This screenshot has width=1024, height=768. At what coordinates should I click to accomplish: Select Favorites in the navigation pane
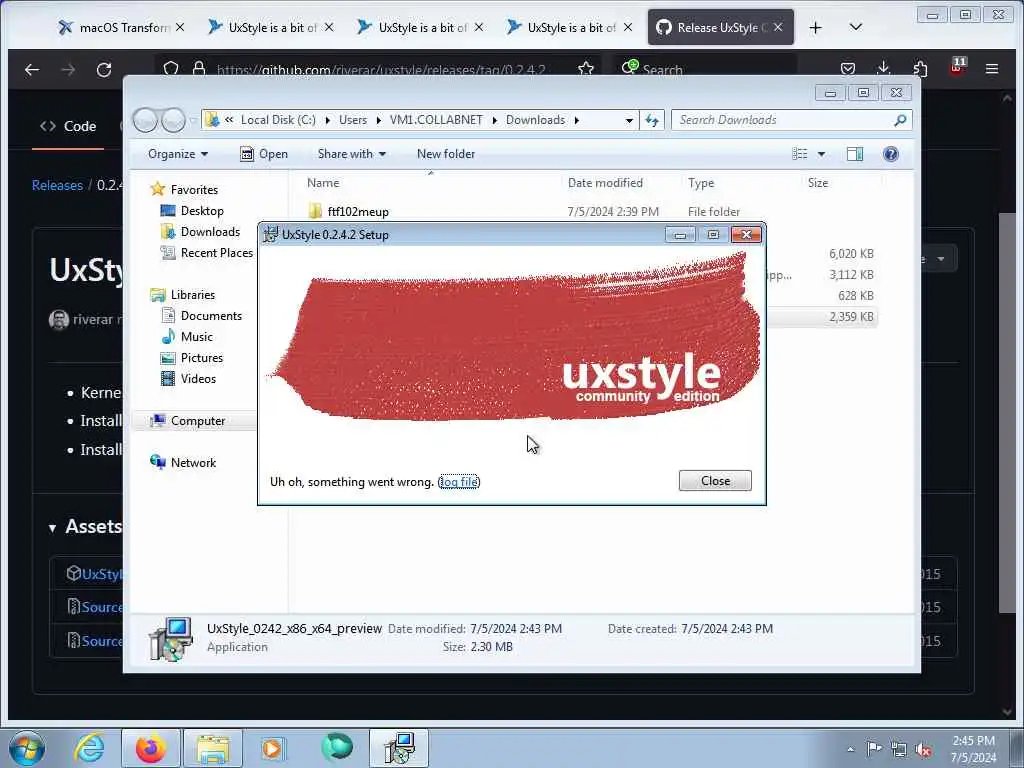click(194, 190)
